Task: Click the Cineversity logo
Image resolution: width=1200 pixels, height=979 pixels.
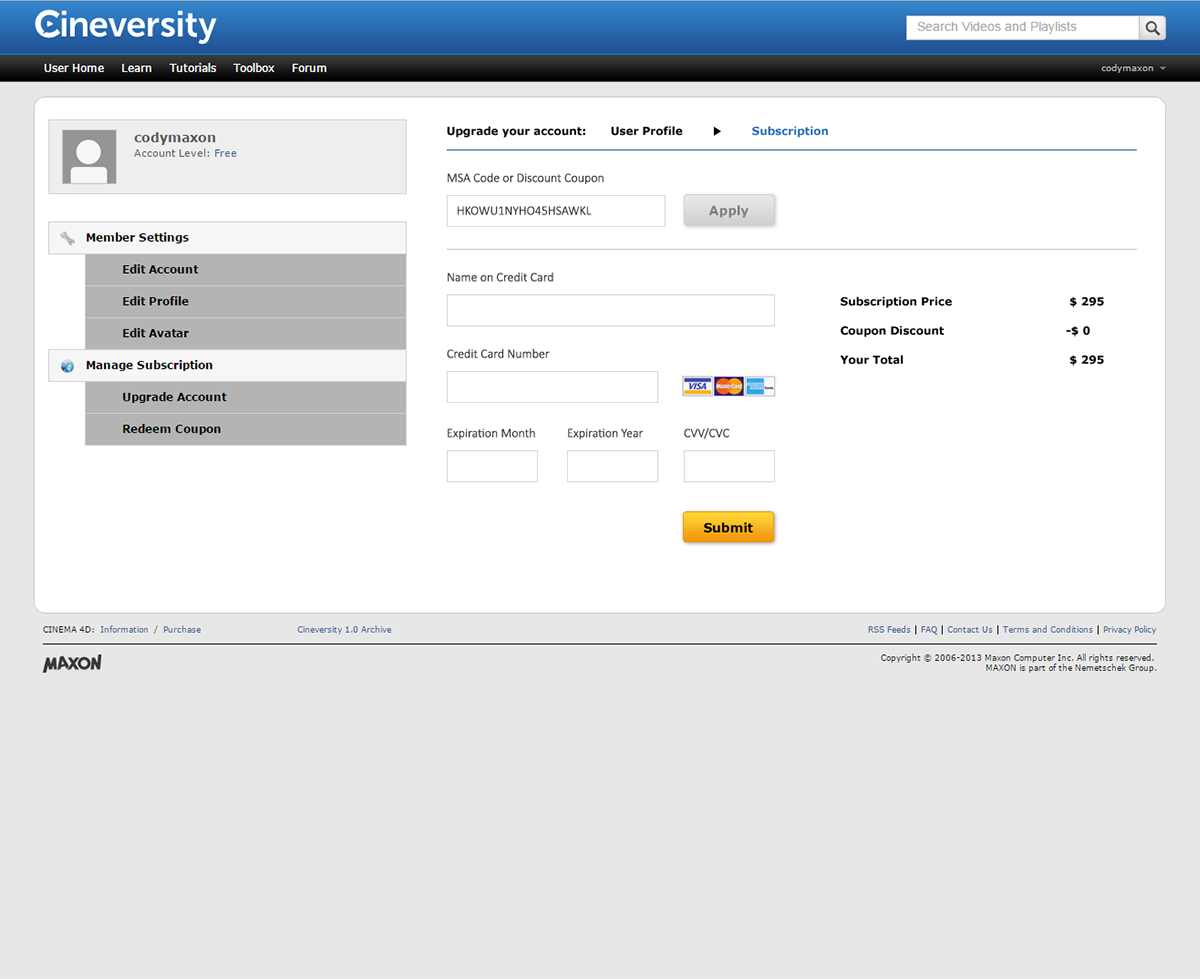Action: pos(126,26)
